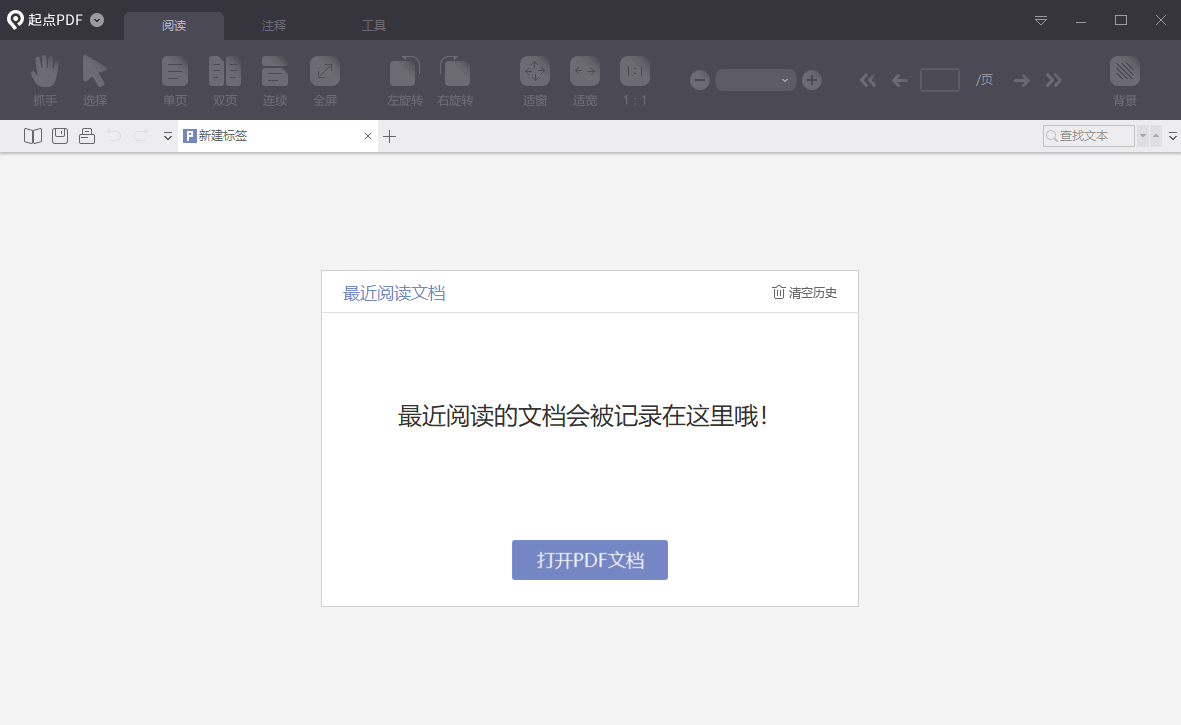Click the page number input box
1181x725 pixels.
click(x=940, y=80)
